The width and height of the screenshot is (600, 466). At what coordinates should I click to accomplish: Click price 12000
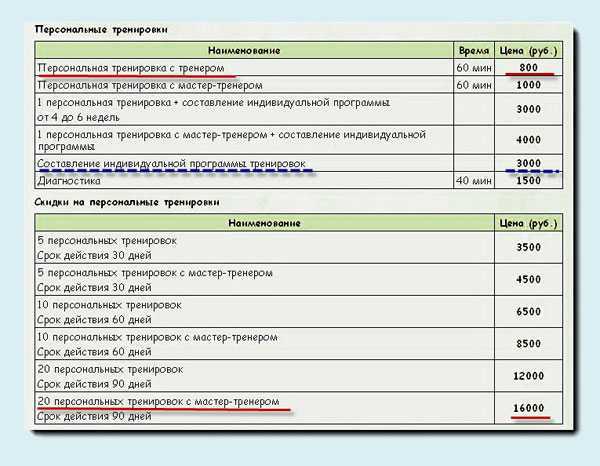pos(528,376)
